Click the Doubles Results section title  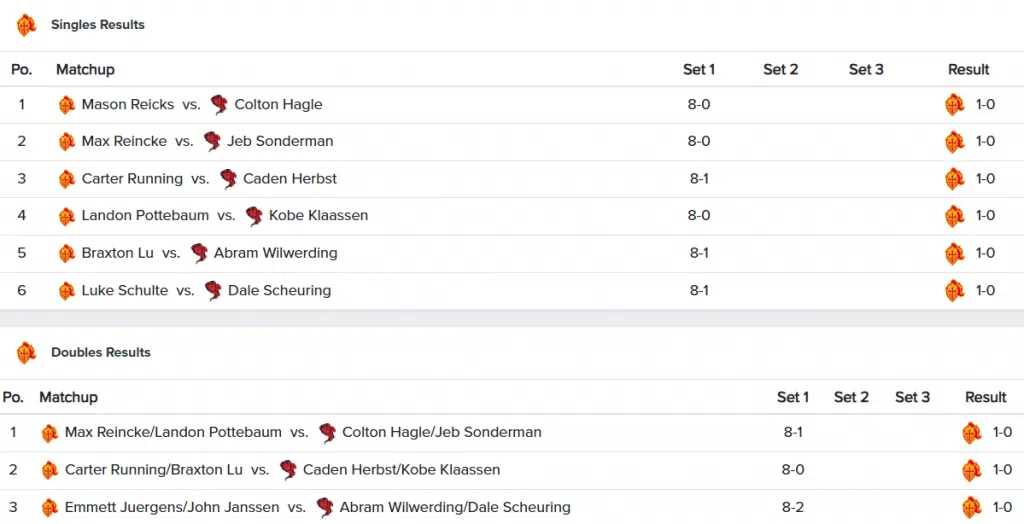(x=101, y=353)
